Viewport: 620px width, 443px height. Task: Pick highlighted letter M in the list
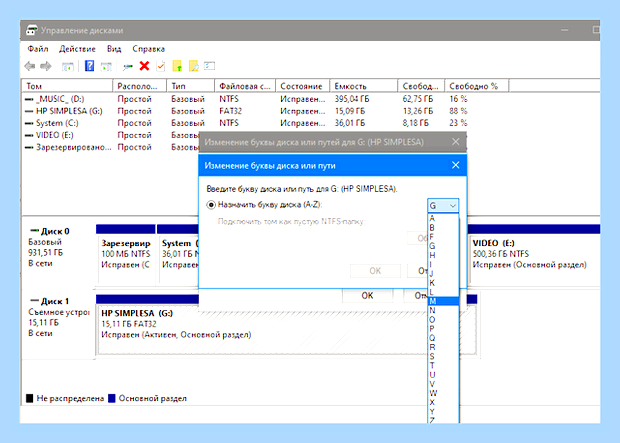click(443, 301)
